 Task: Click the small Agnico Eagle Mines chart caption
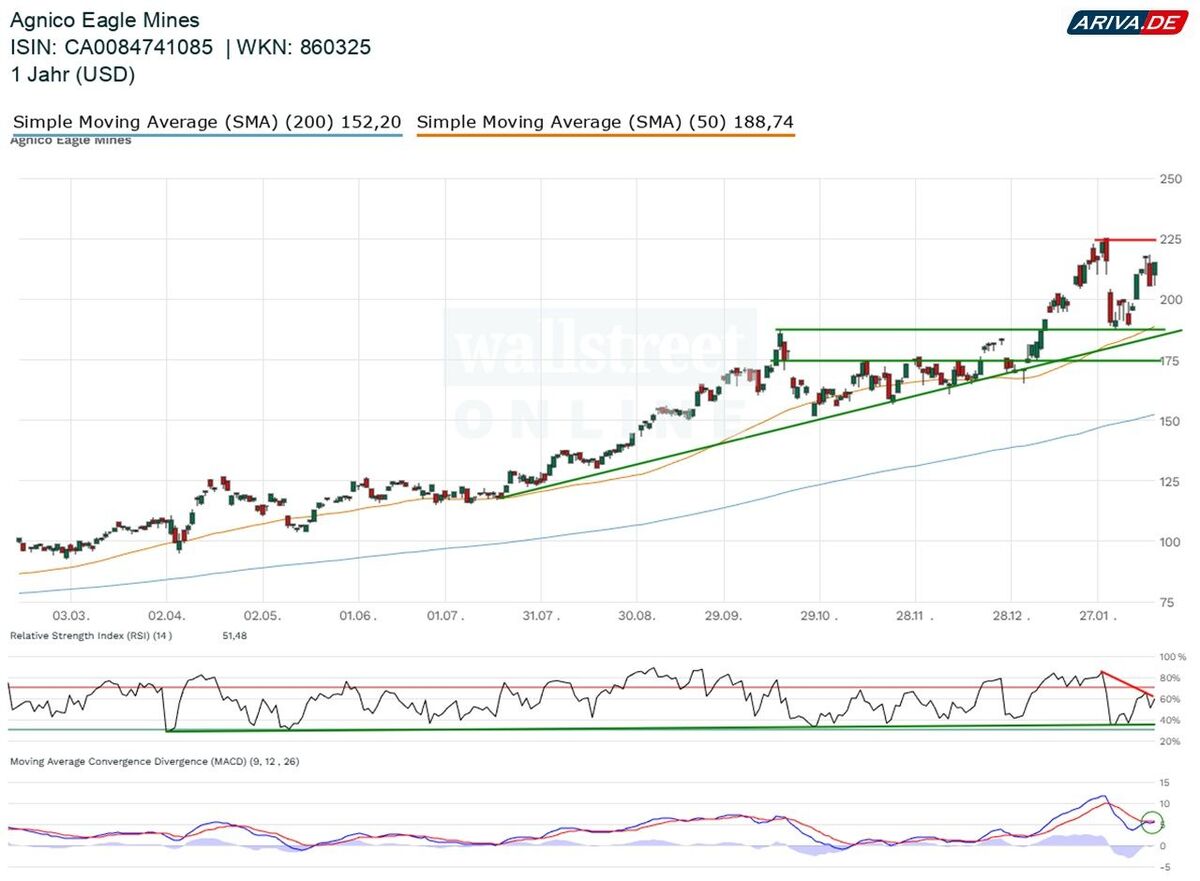(x=71, y=141)
